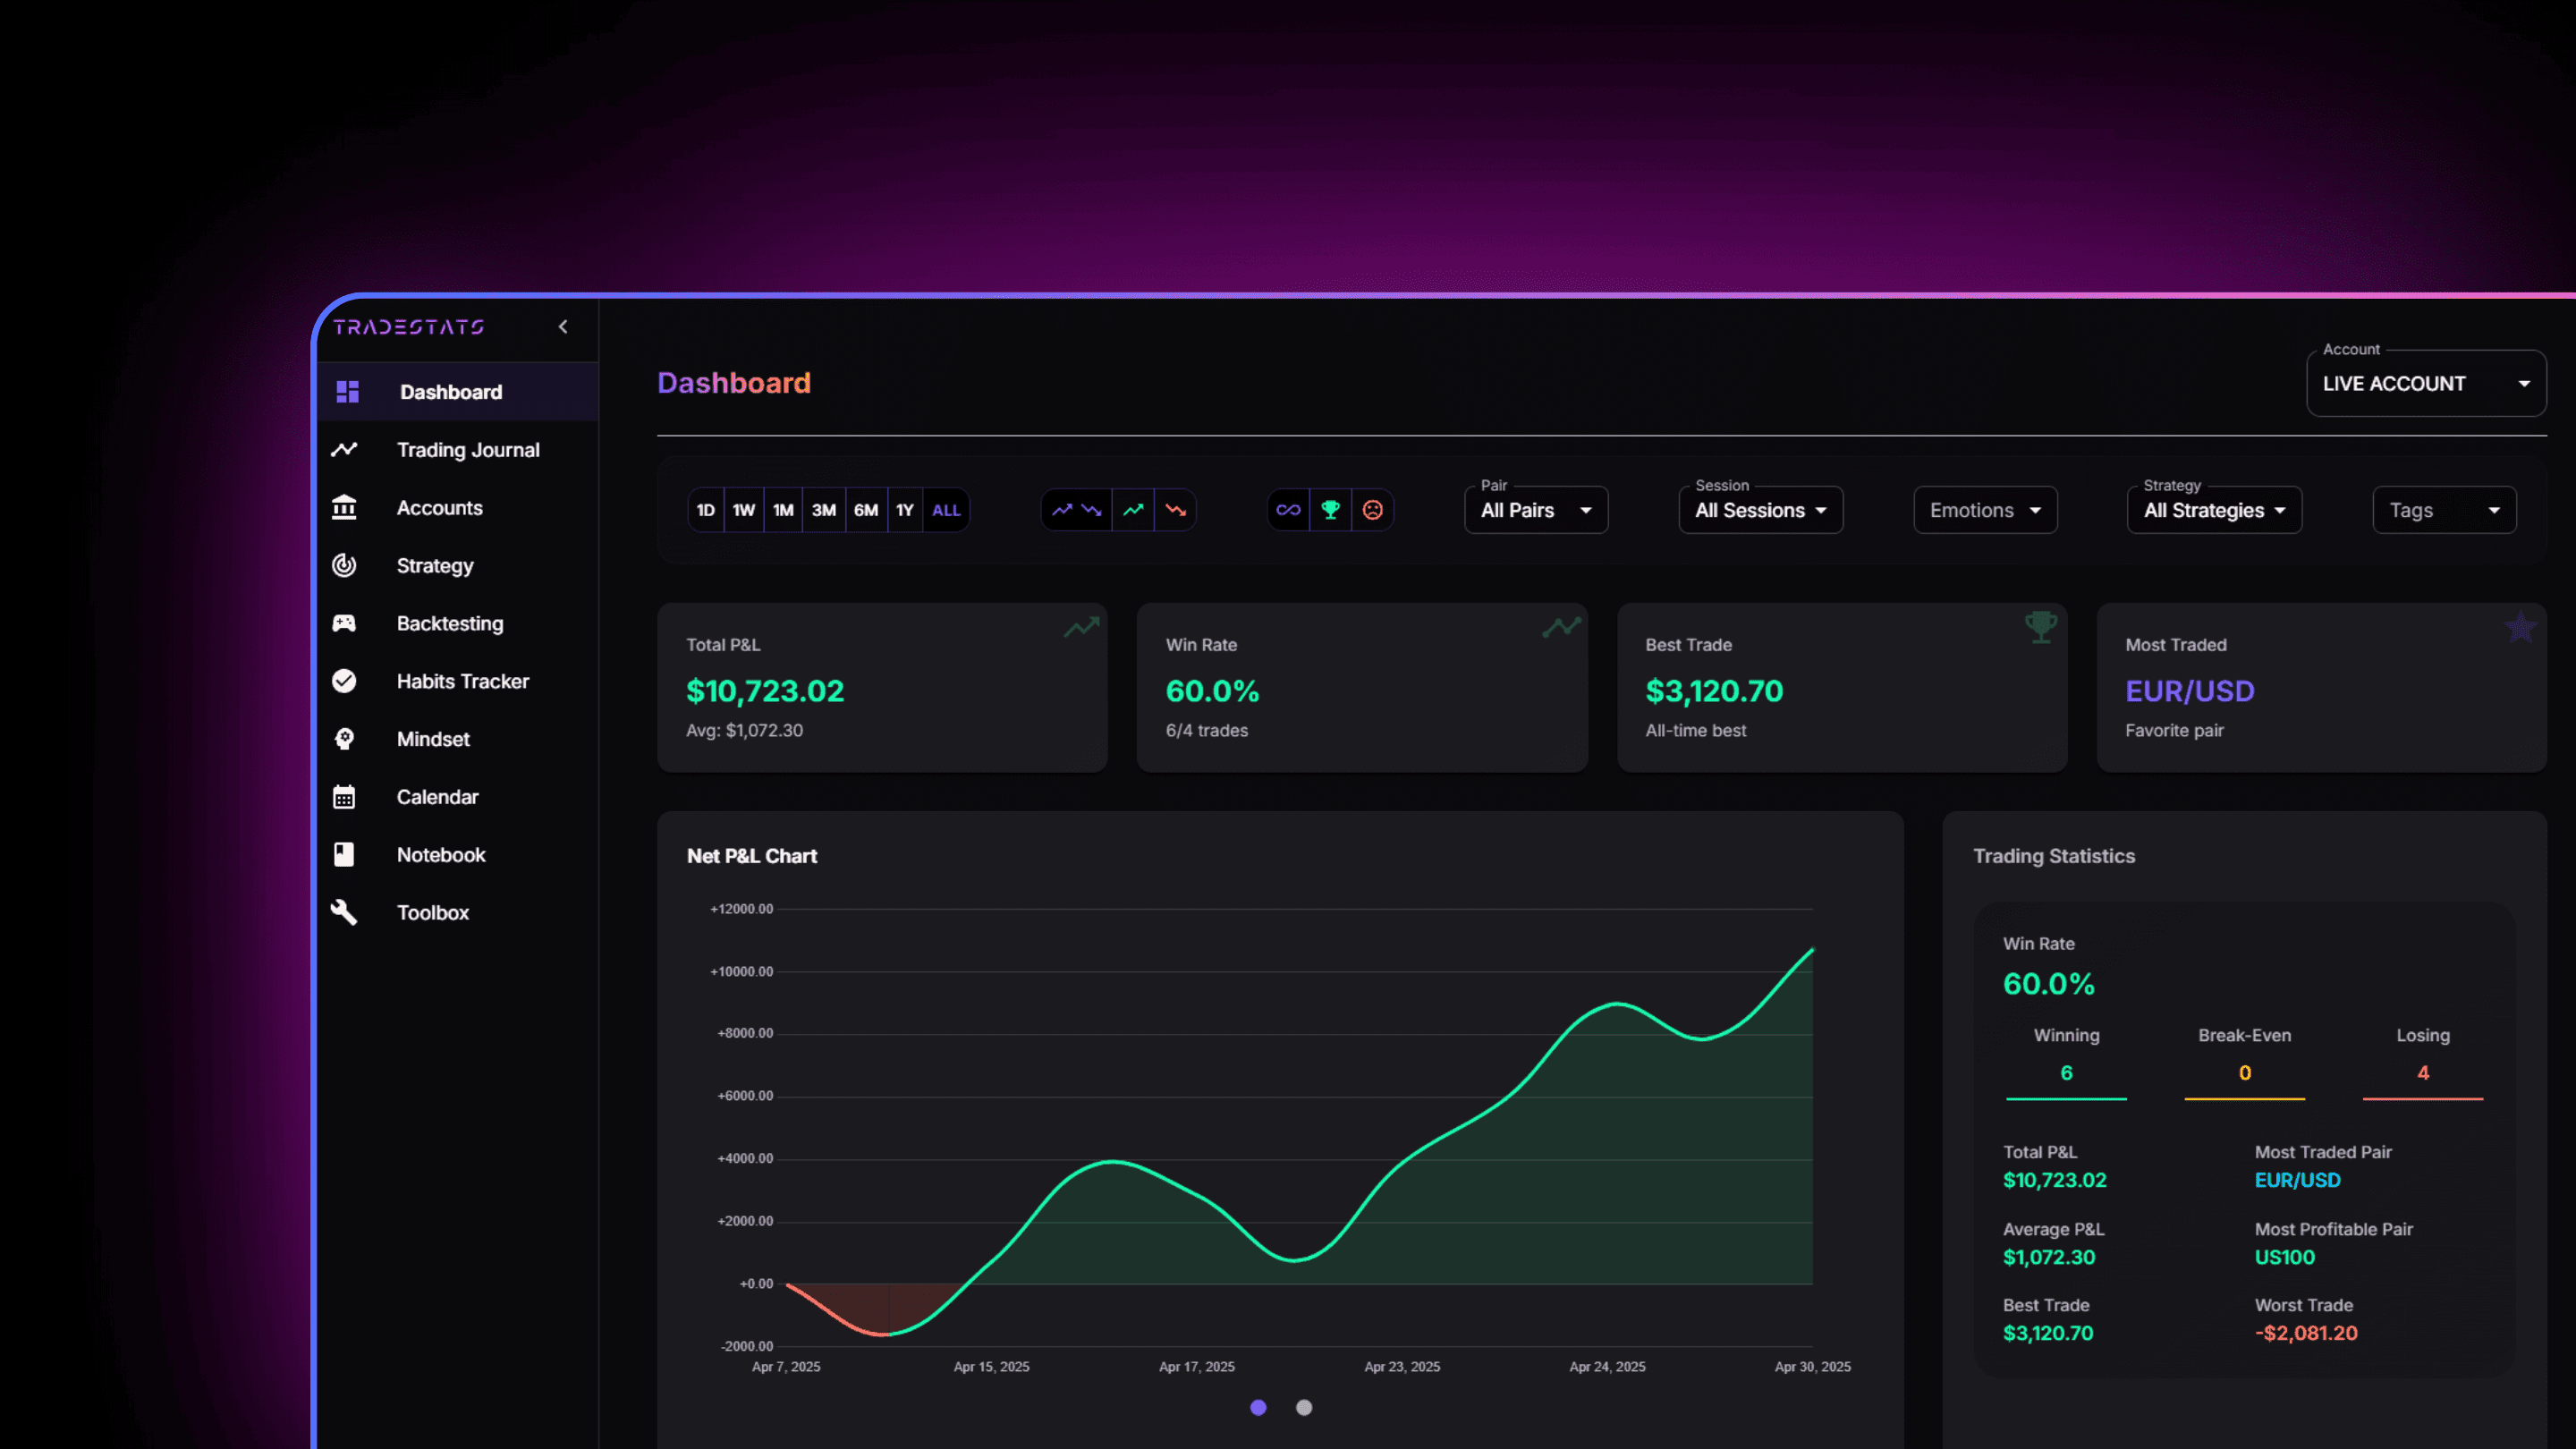Select the infinity all-outcomes filter
Viewport: 2576px width, 1449px height.
(1288, 510)
